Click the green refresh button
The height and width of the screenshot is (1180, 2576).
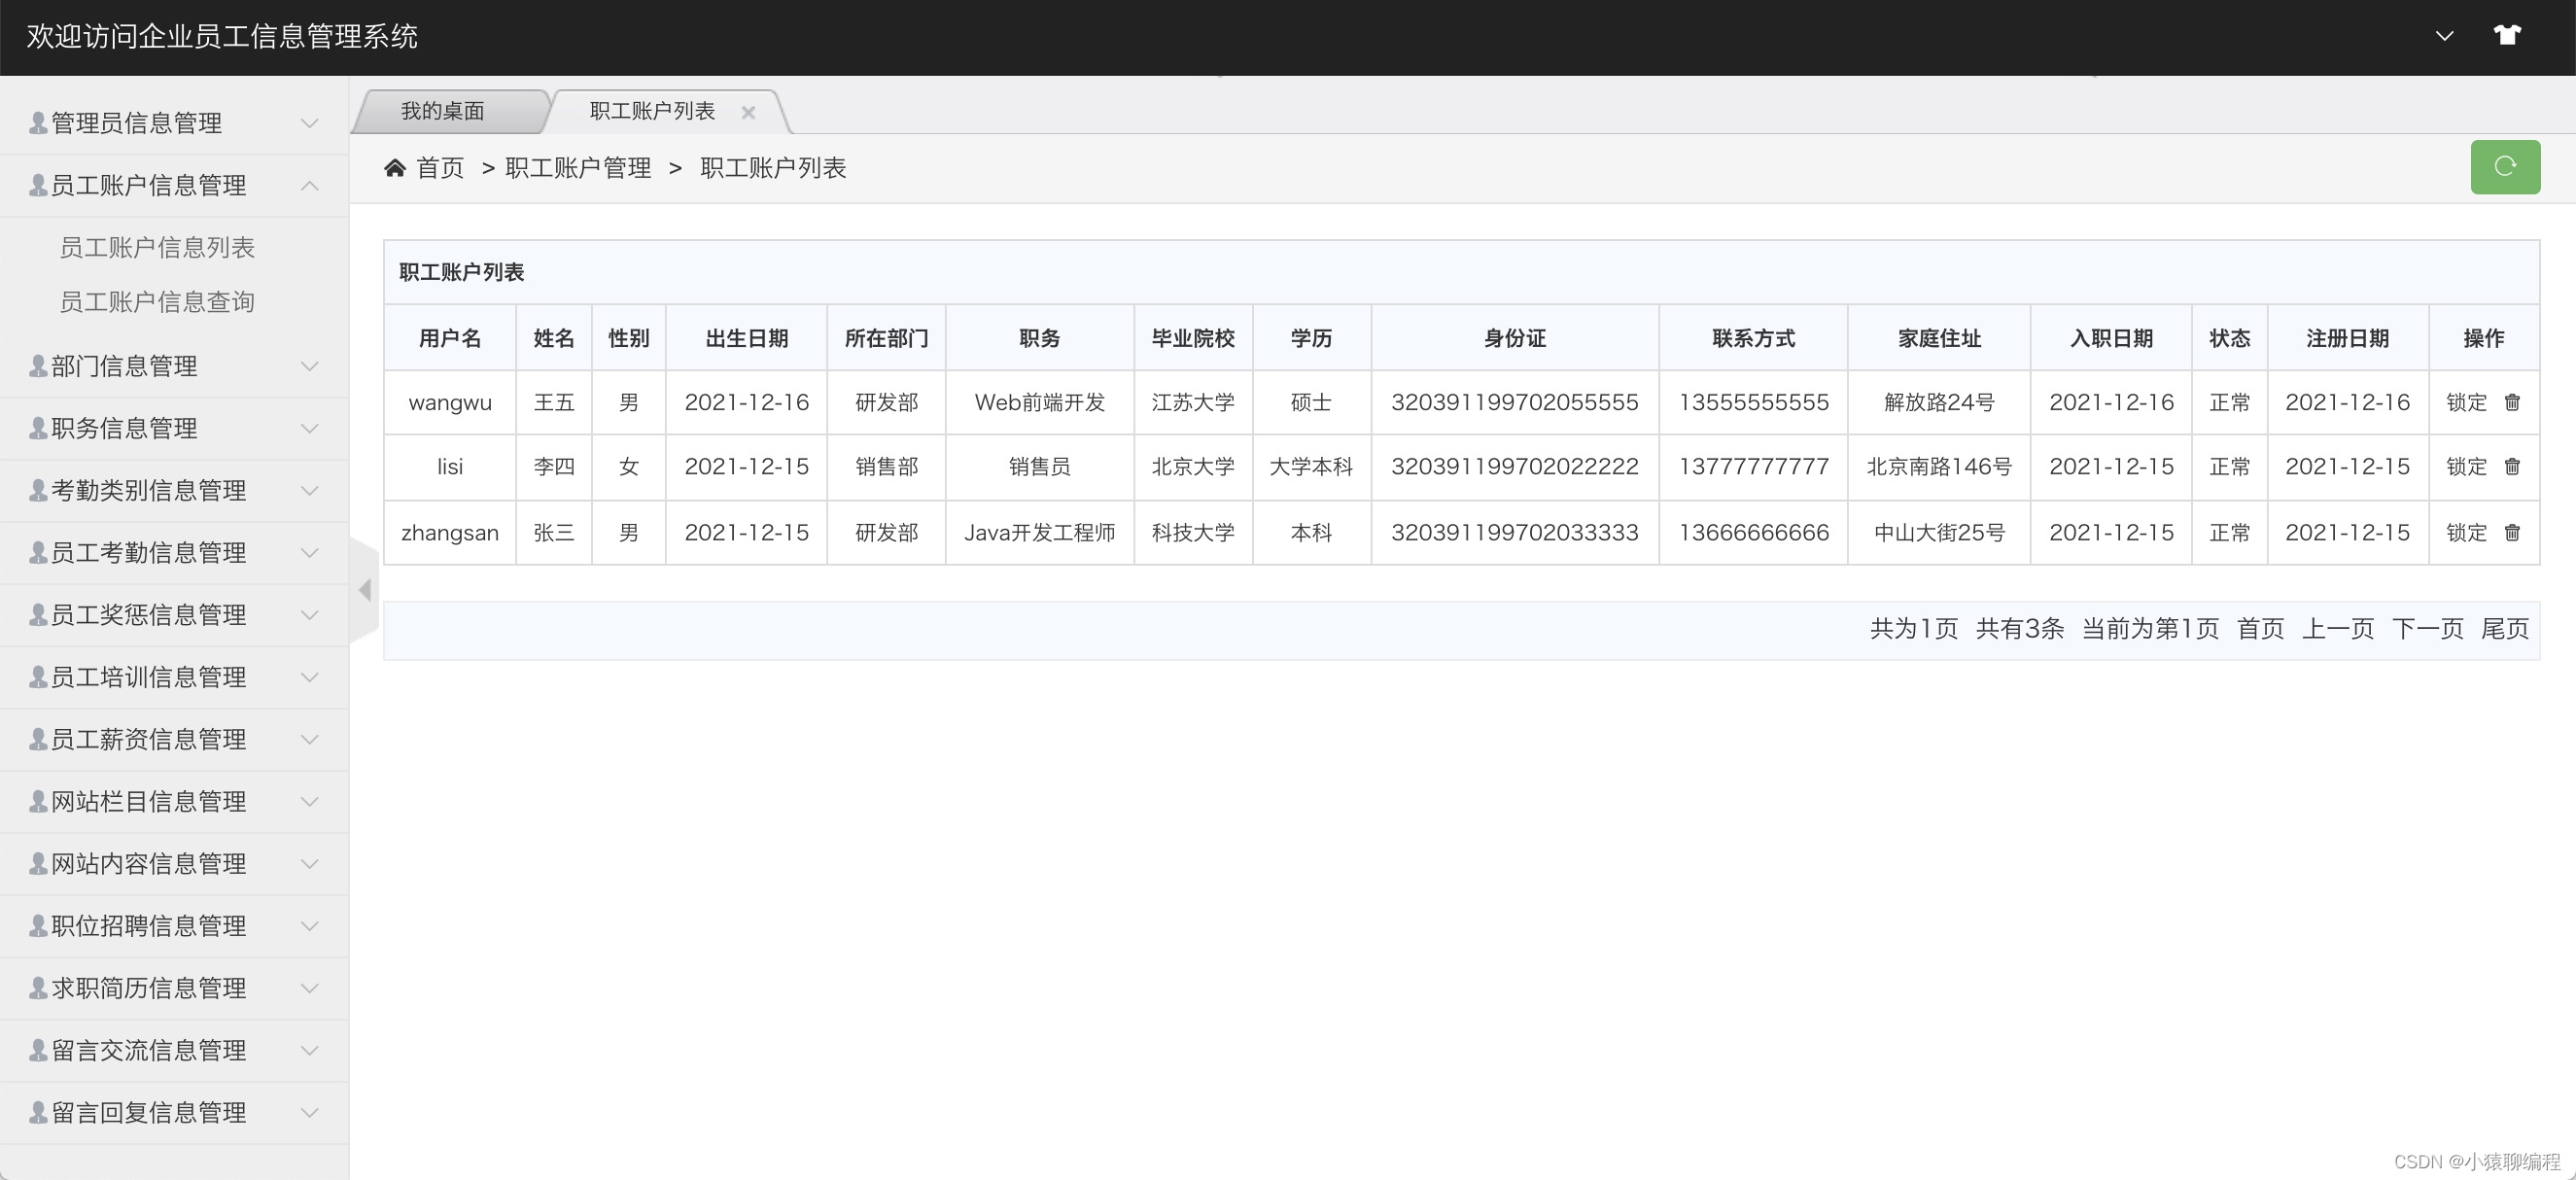coord(2504,166)
